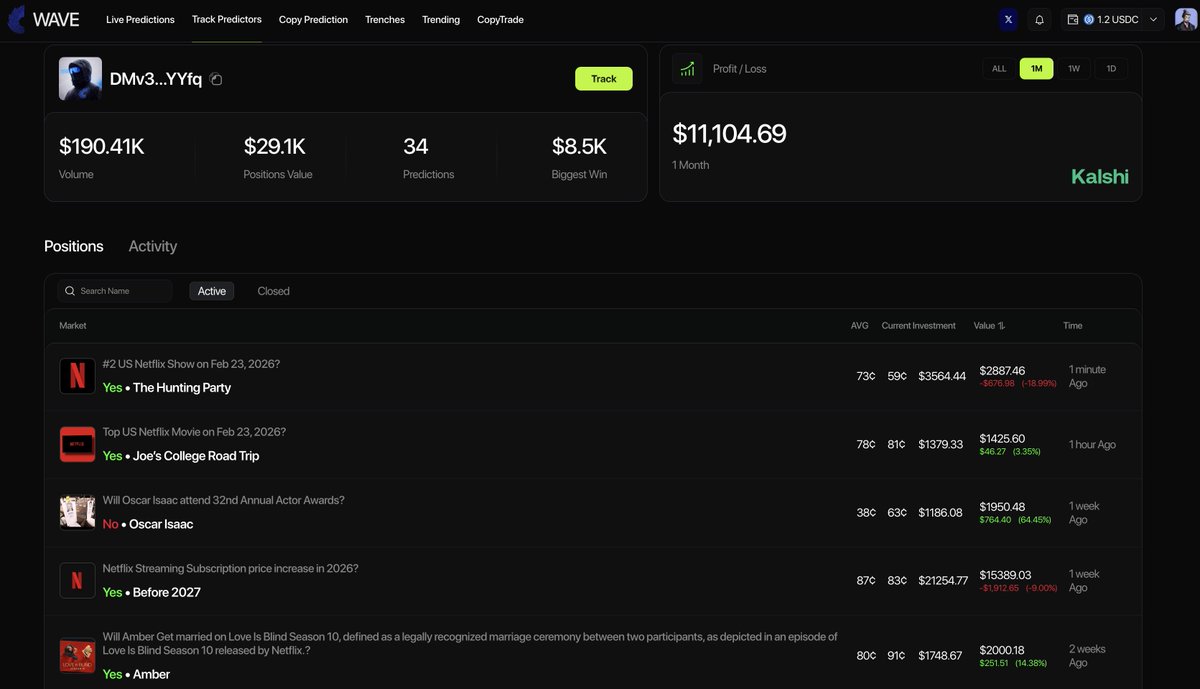Open the CopyTrade page
Image resolution: width=1200 pixels, height=689 pixels.
[x=500, y=19]
